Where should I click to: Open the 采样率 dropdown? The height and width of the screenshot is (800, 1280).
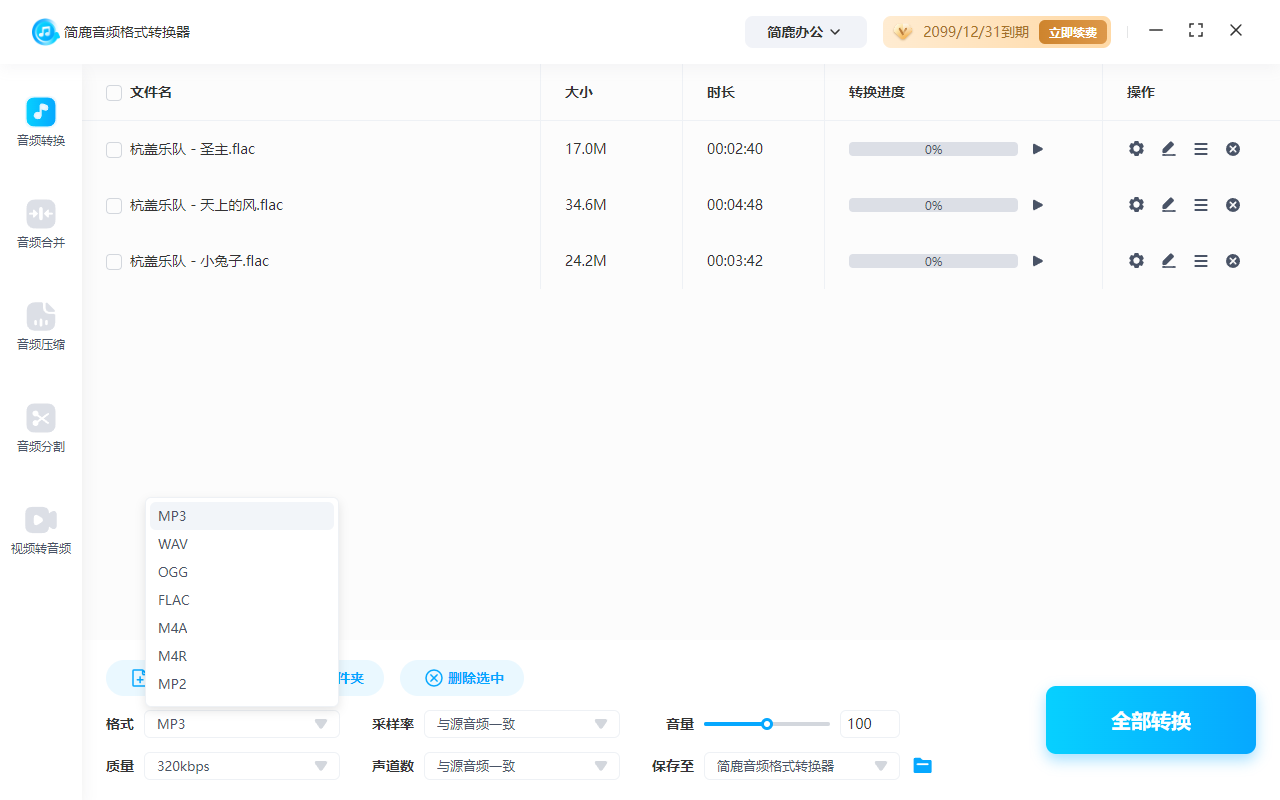pyautogui.click(x=521, y=723)
